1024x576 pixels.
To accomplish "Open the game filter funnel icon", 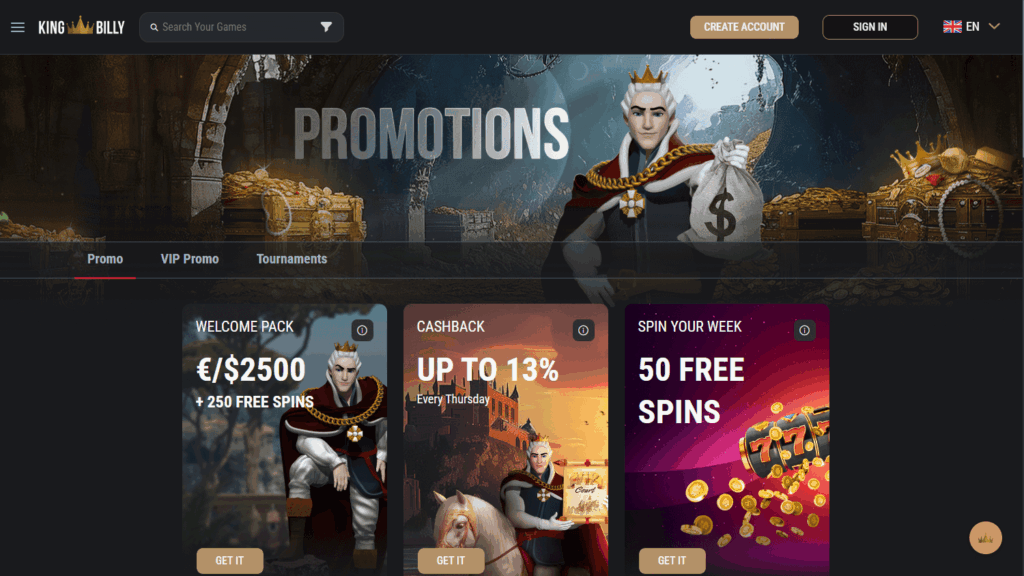I will point(326,27).
